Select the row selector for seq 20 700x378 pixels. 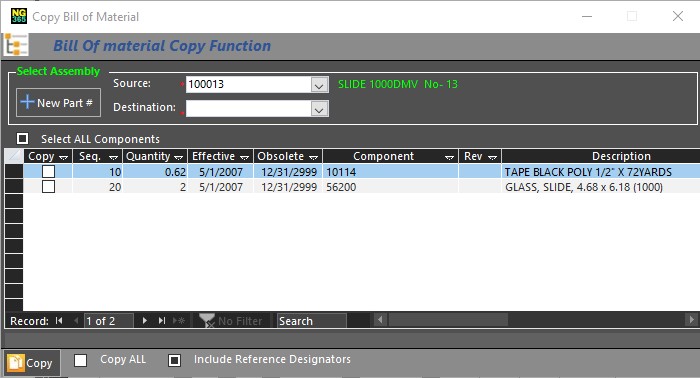[14, 187]
